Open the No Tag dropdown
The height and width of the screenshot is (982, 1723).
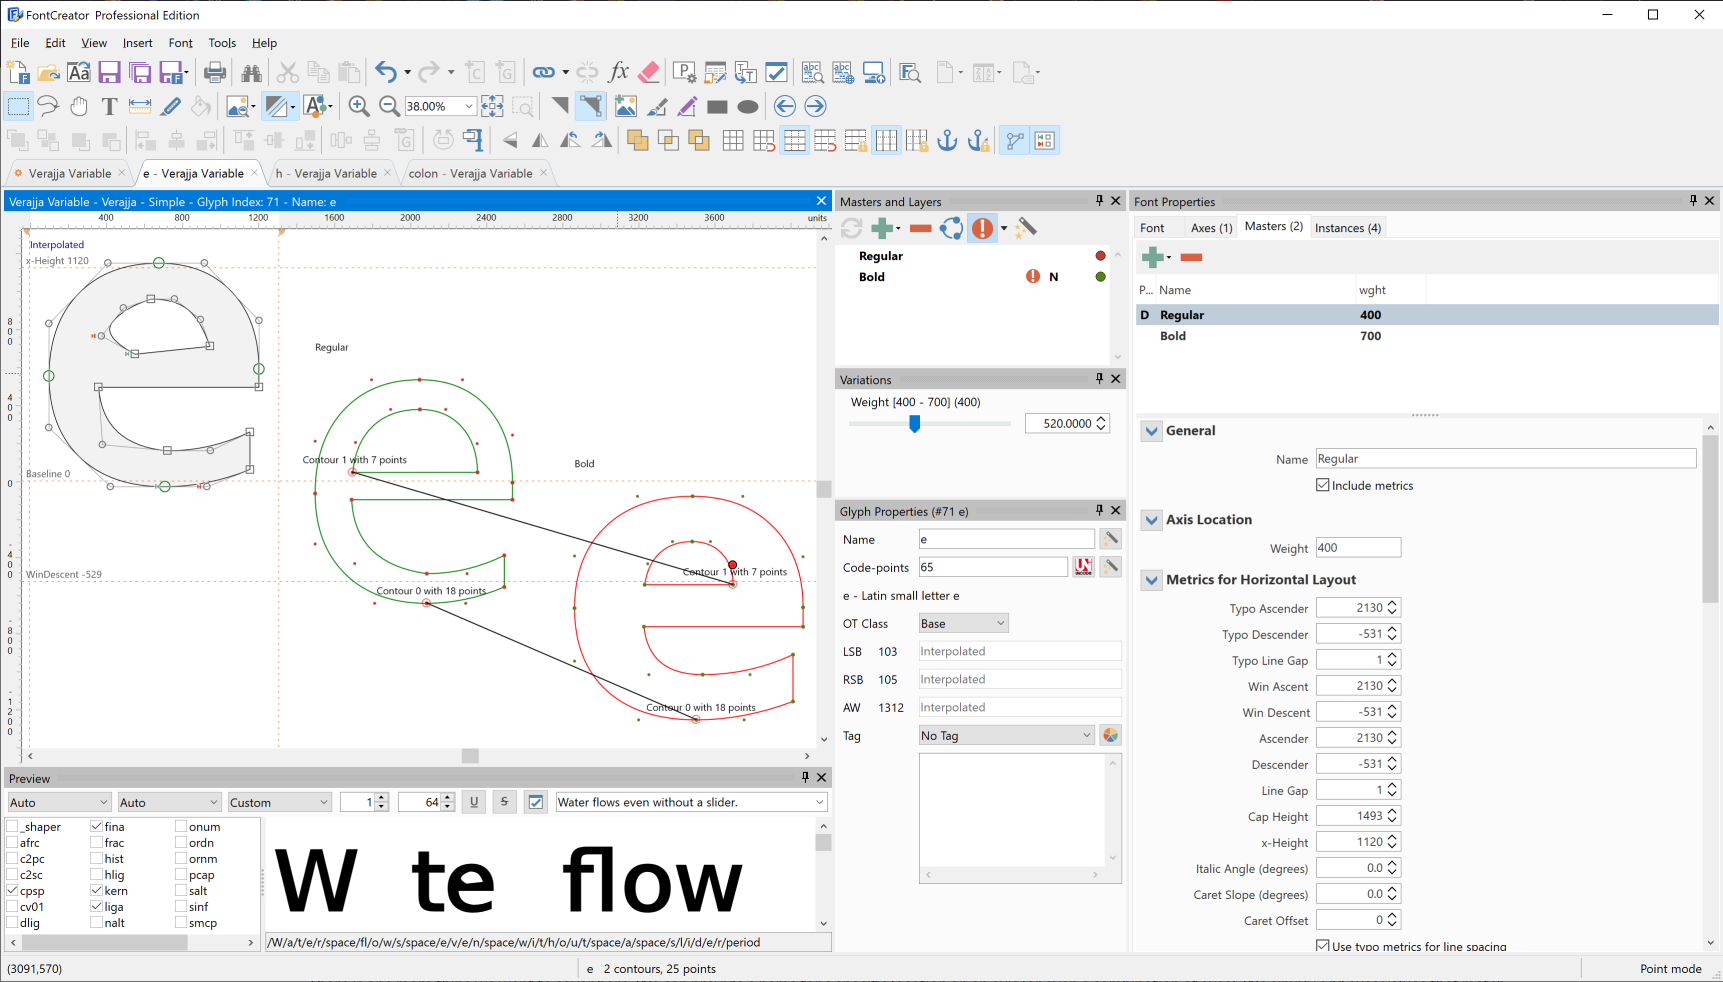pyautogui.click(x=1006, y=735)
